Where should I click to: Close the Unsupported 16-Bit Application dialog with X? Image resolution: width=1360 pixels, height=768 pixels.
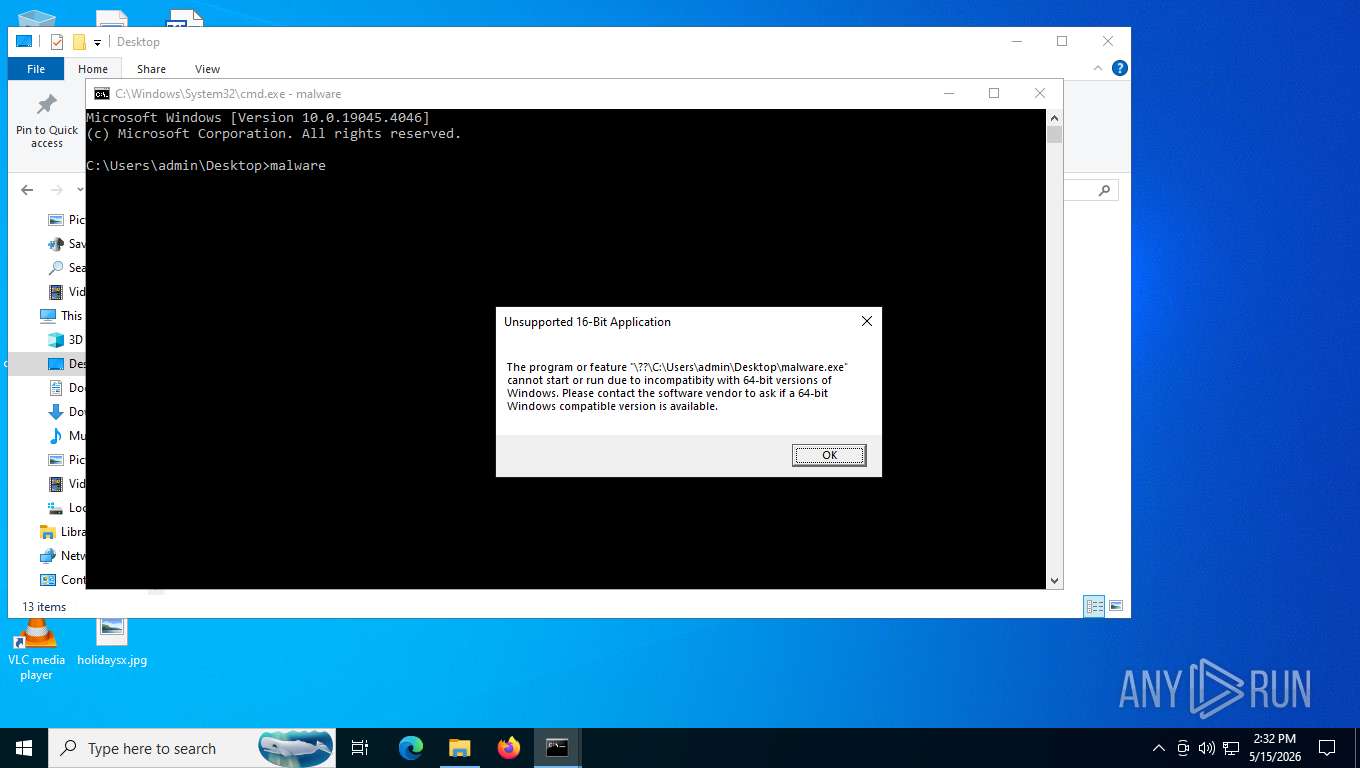point(867,321)
